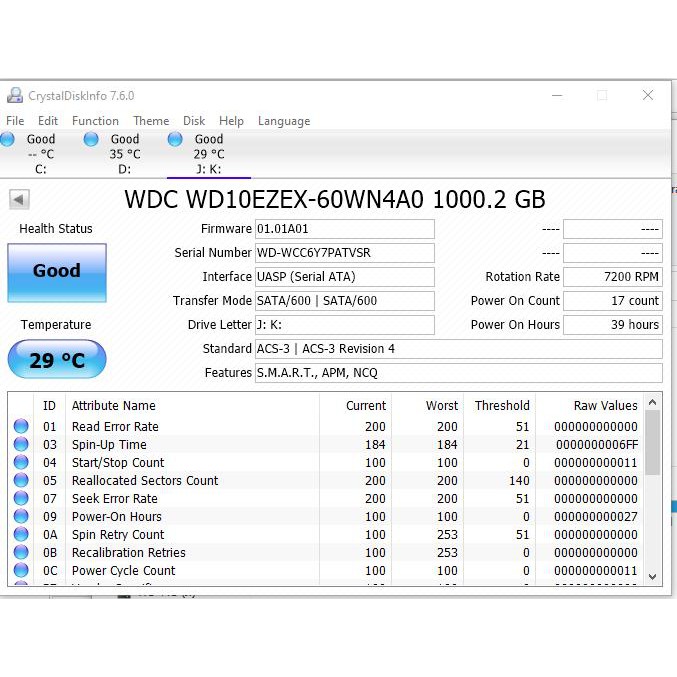Viewport: 677px width, 677px height.
Task: Click the Current column header
Action: 355,405
